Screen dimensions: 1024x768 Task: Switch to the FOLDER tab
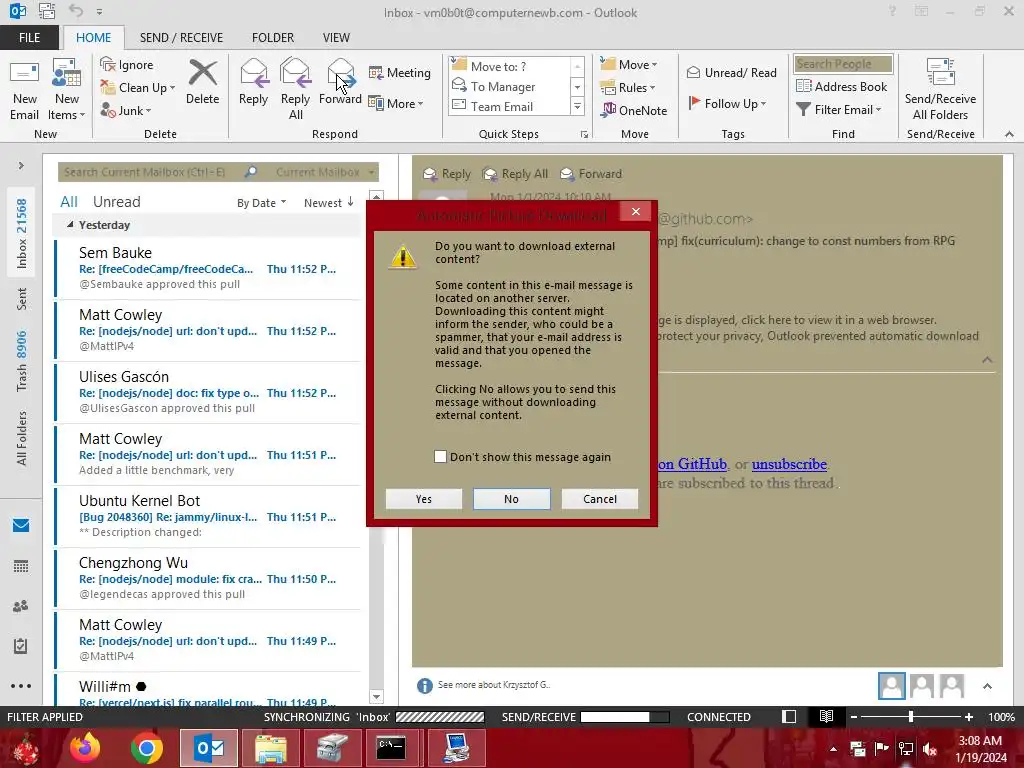(x=273, y=38)
